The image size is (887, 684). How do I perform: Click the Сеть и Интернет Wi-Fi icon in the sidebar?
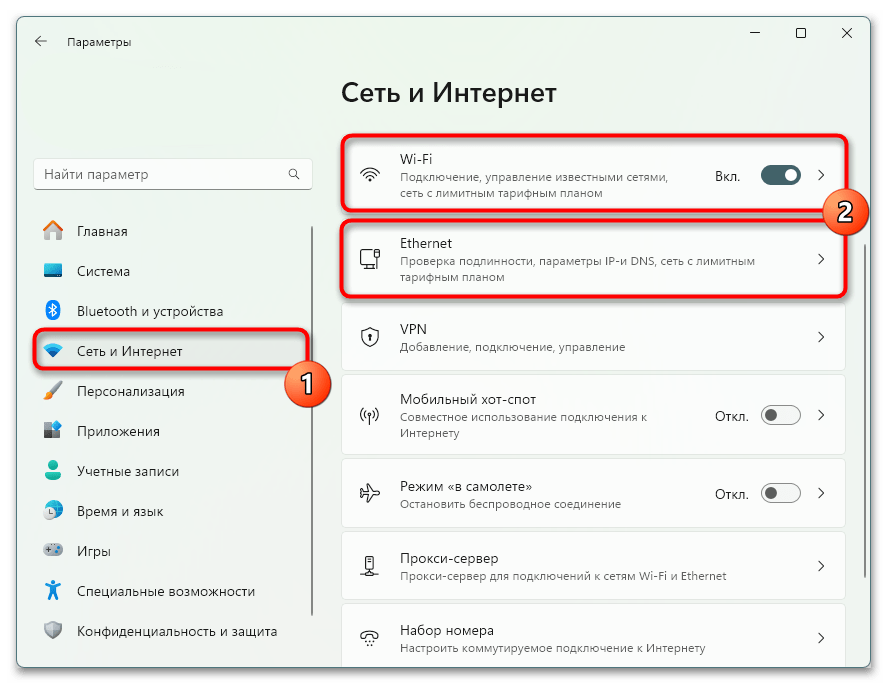tap(53, 350)
